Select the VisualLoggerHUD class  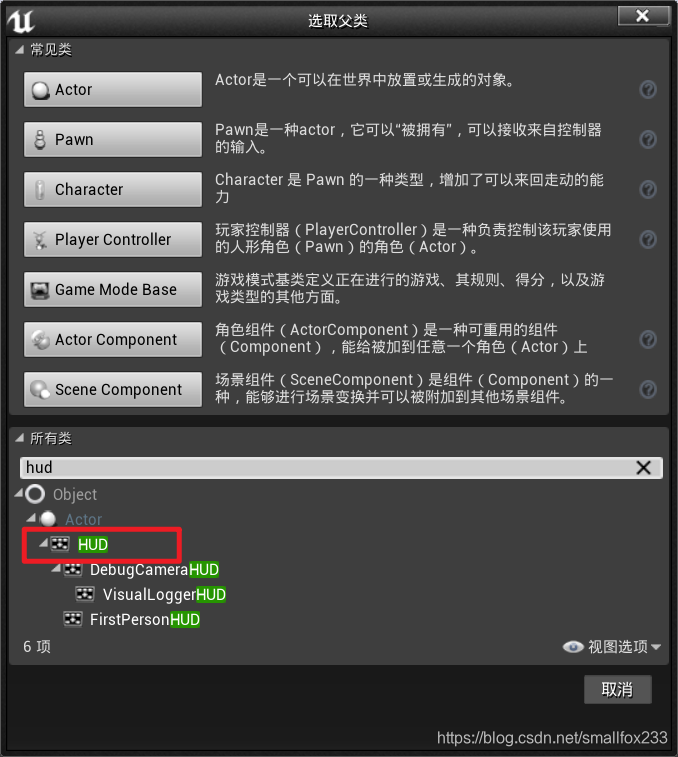(164, 594)
